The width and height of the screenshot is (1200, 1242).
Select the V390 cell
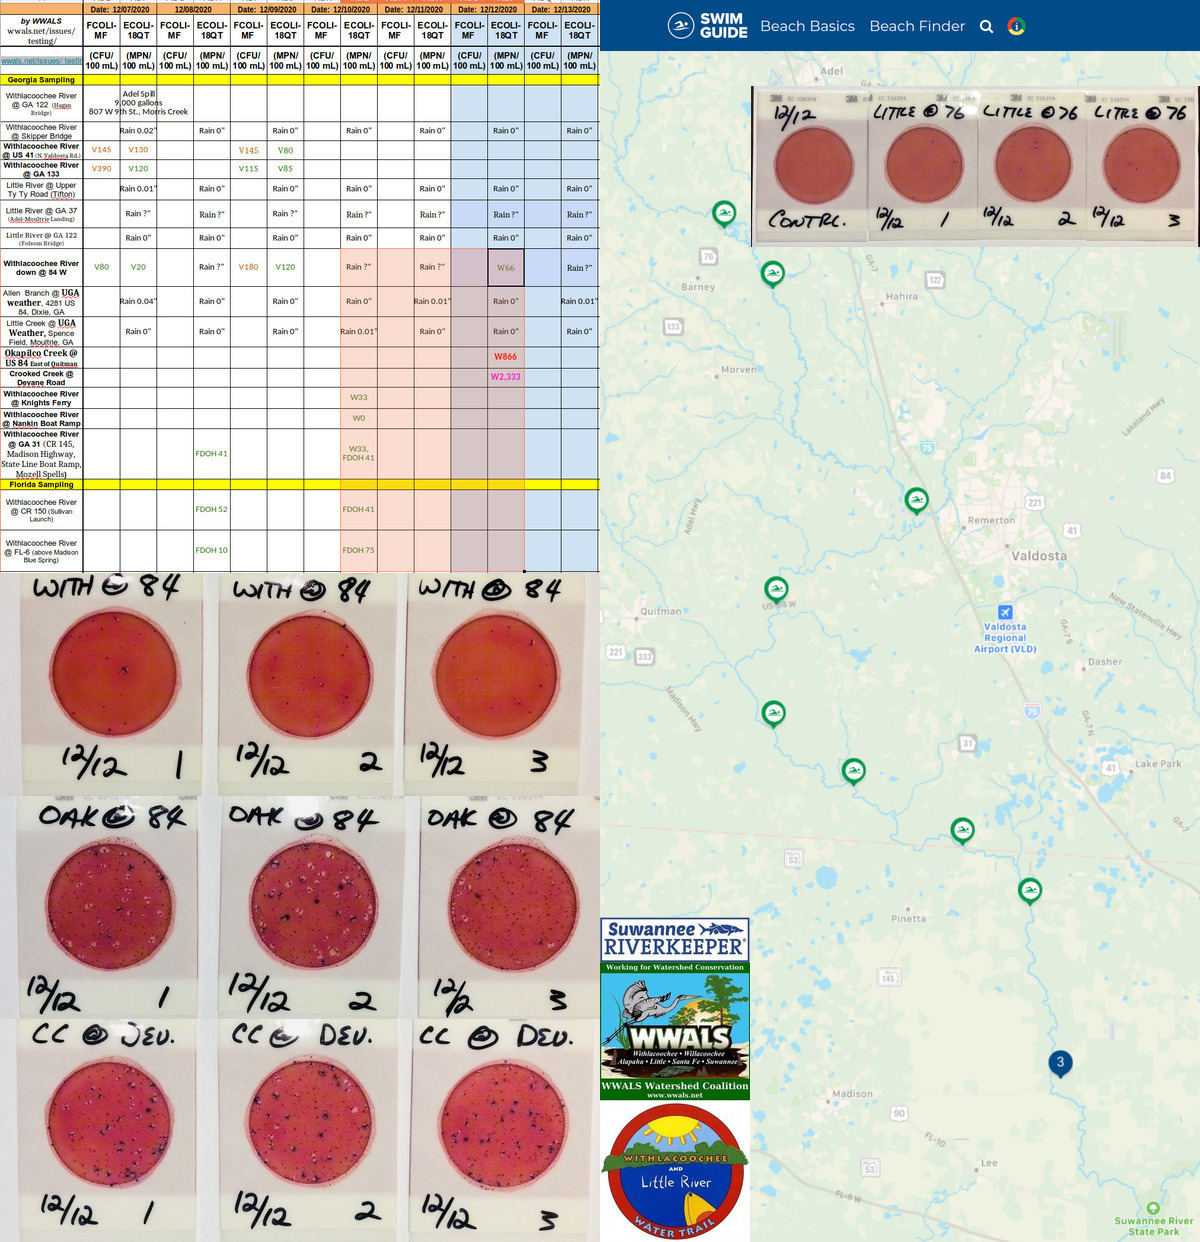pos(101,169)
